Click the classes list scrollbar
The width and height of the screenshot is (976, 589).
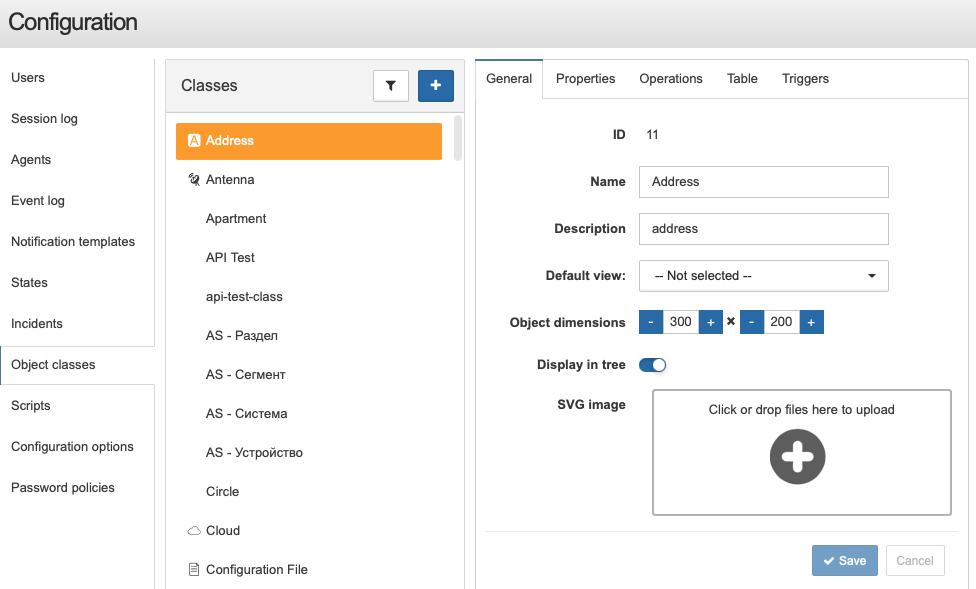pos(458,138)
